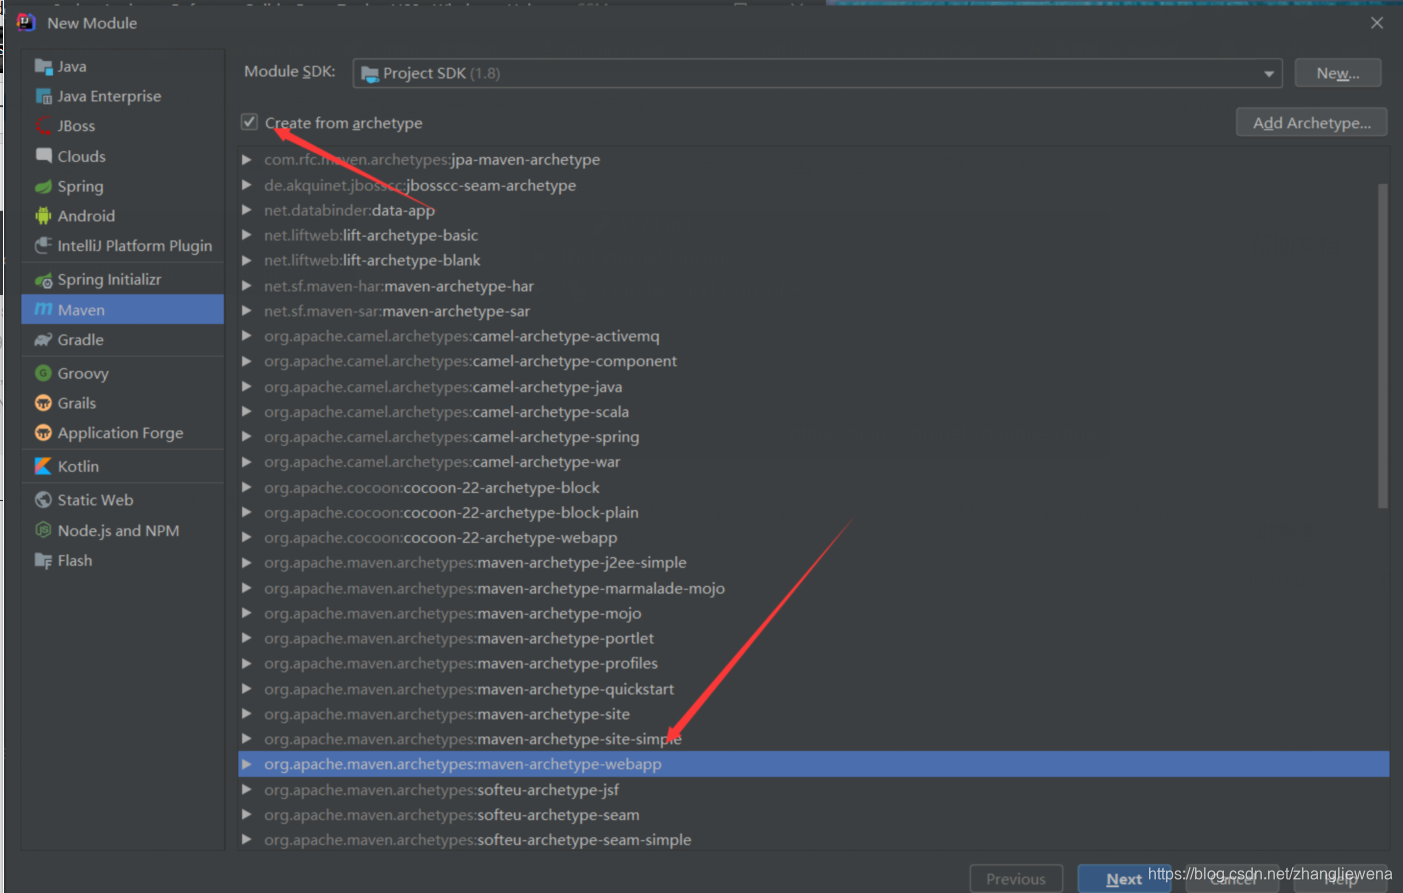Click the New... SDK button

[1338, 73]
